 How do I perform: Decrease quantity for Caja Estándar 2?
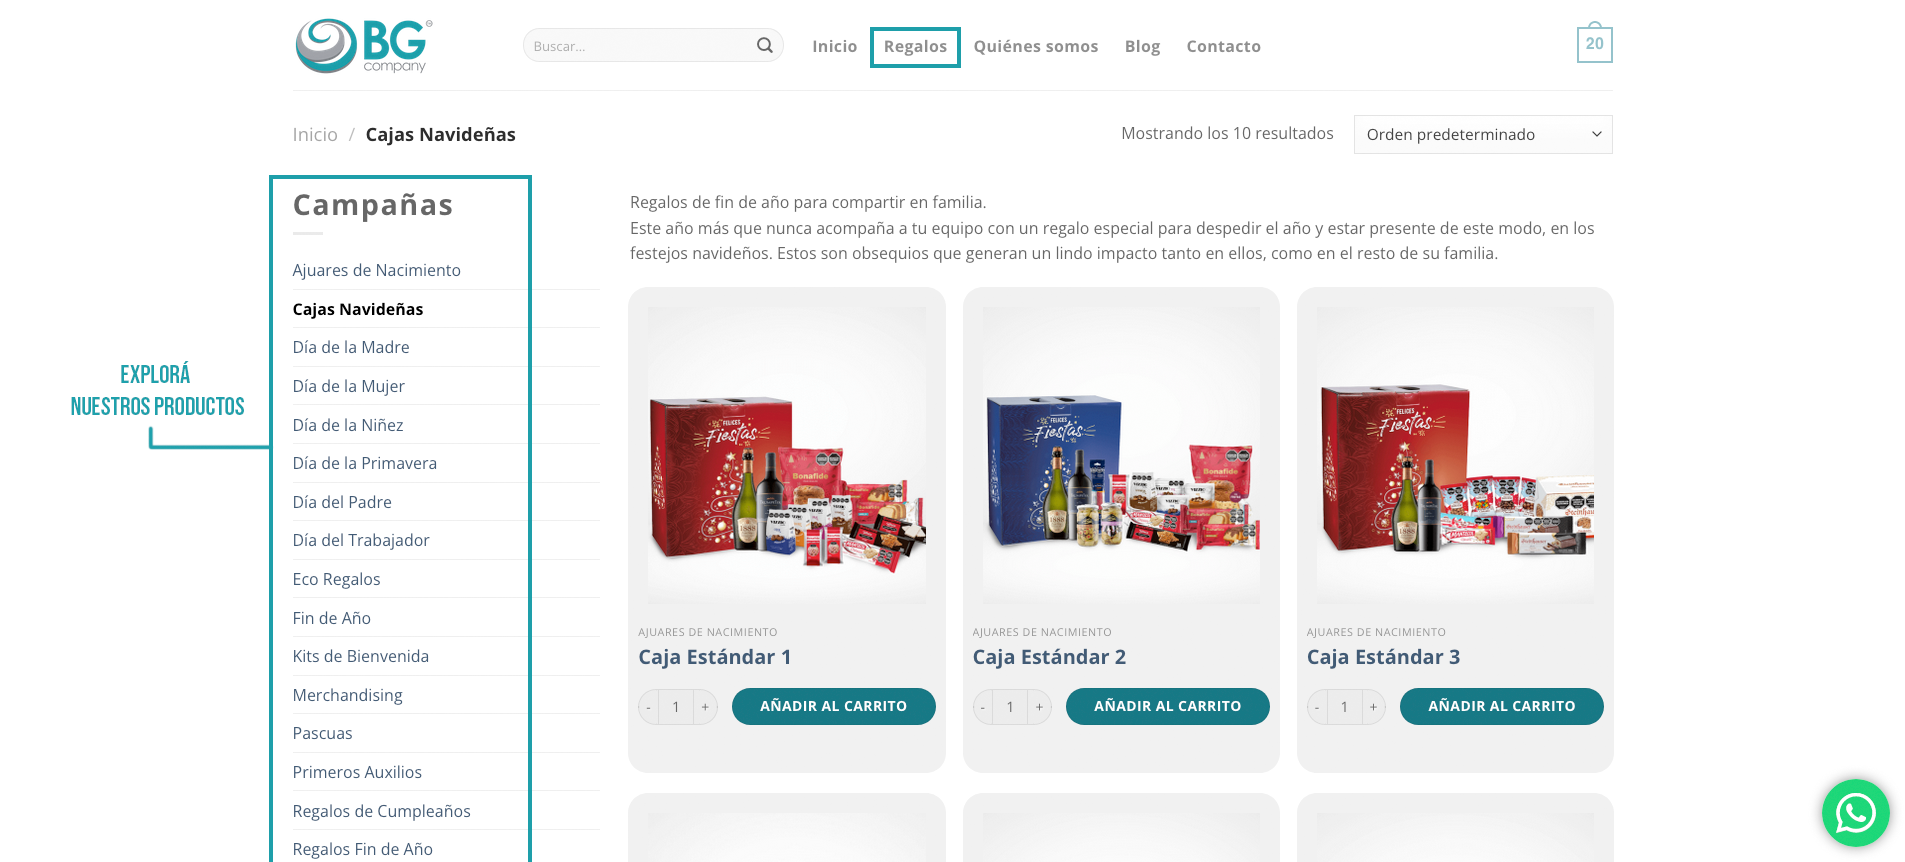(x=983, y=707)
